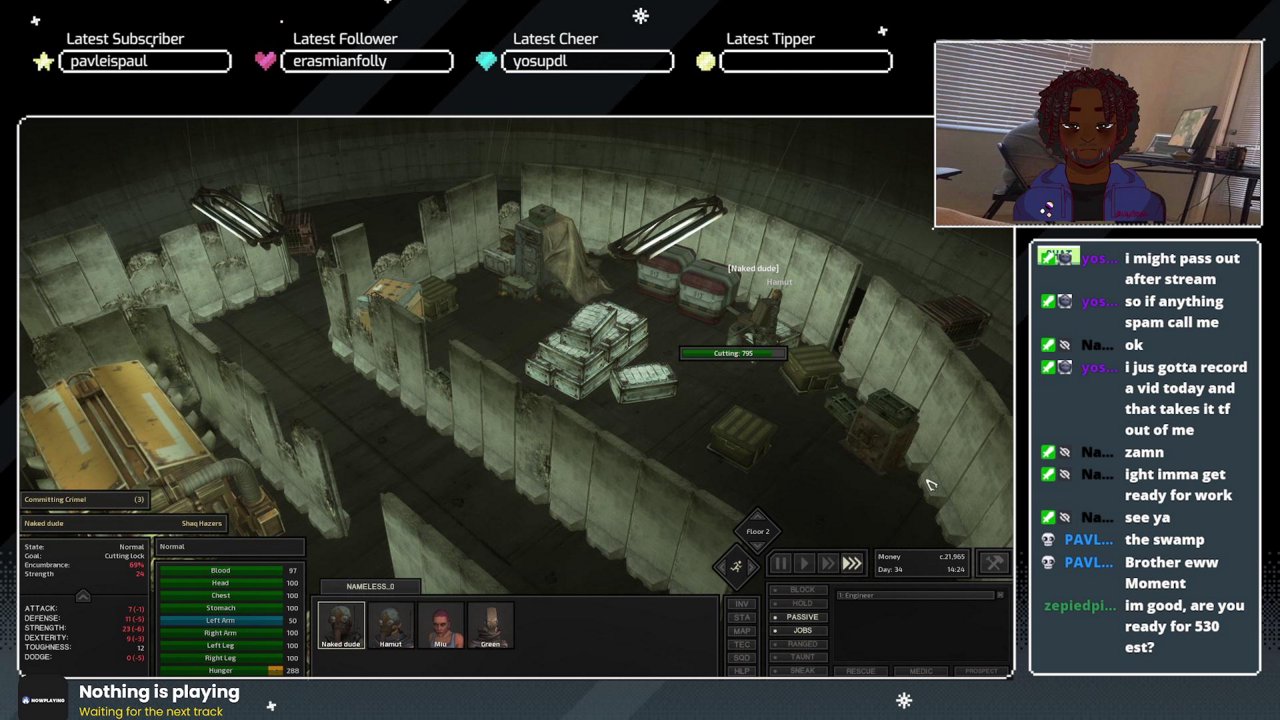Go up a floor with the up arrow

point(757,514)
